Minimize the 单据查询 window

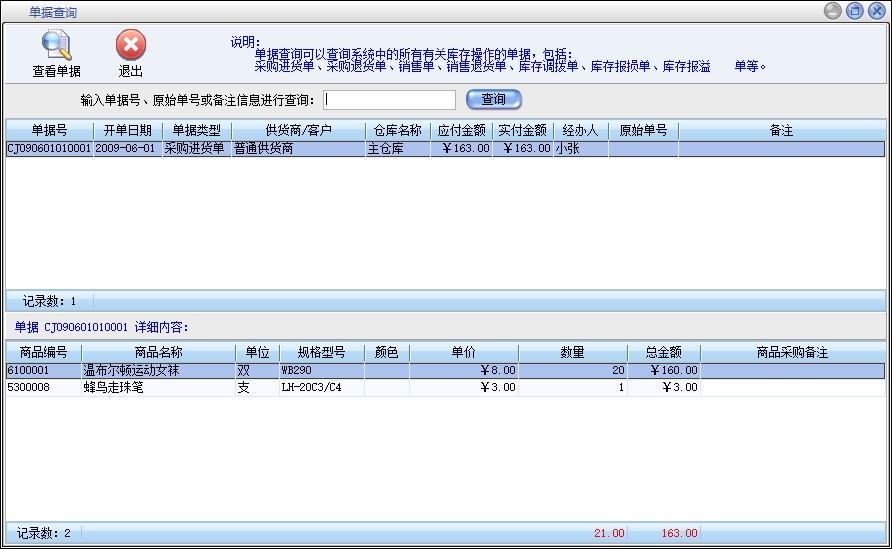point(832,11)
